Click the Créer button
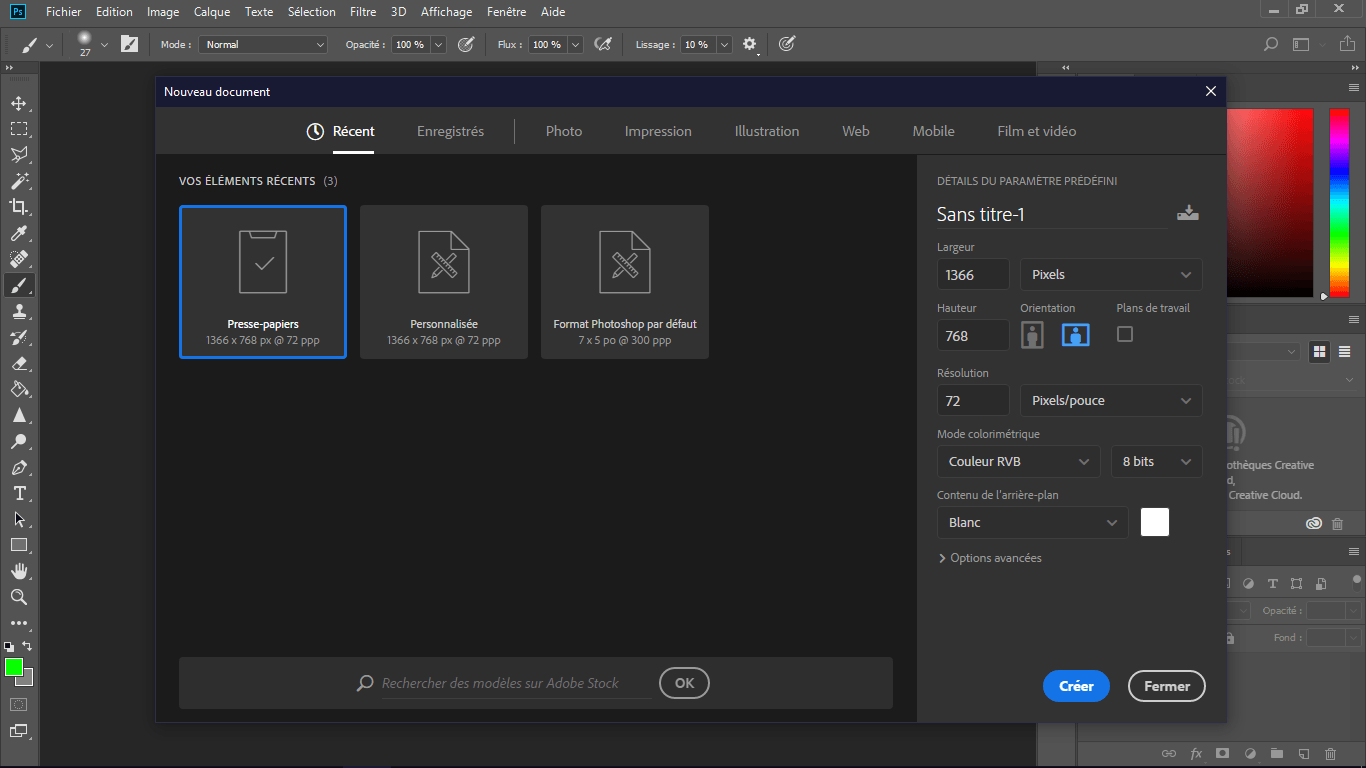1366x768 pixels. pyautogui.click(x=1076, y=686)
